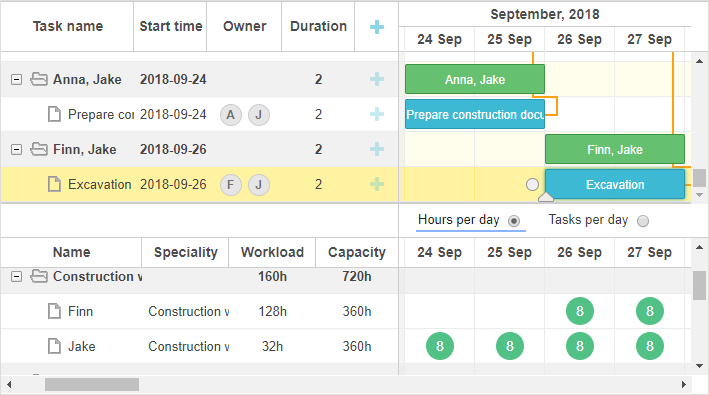The width and height of the screenshot is (709, 395).
Task: Click file icon of Excavation task
Action: [x=54, y=184]
